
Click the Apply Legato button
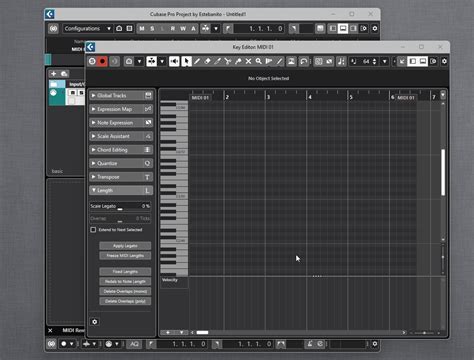click(125, 246)
